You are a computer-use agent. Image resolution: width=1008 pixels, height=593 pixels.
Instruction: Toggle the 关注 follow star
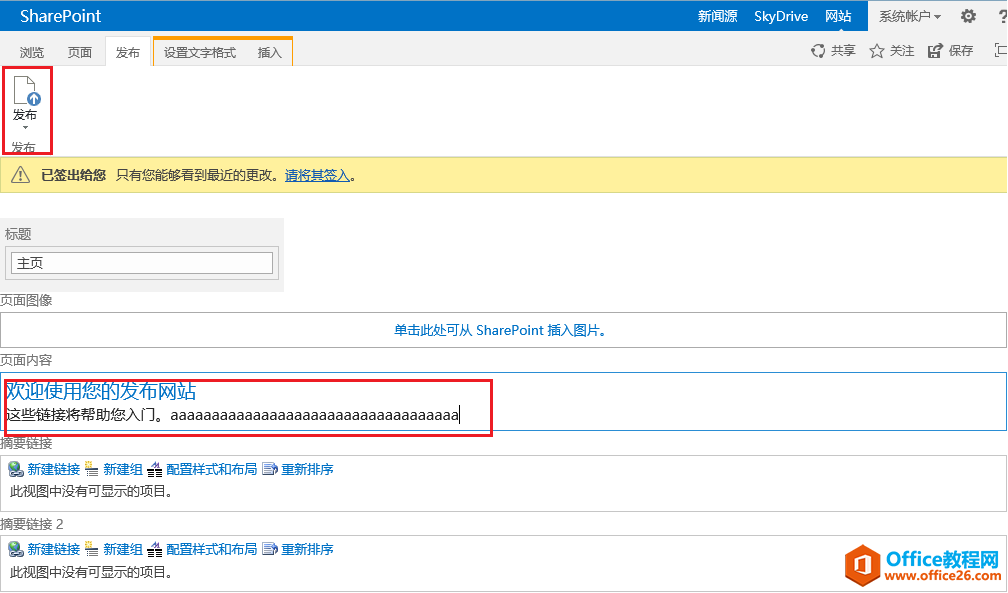pyautogui.click(x=875, y=50)
